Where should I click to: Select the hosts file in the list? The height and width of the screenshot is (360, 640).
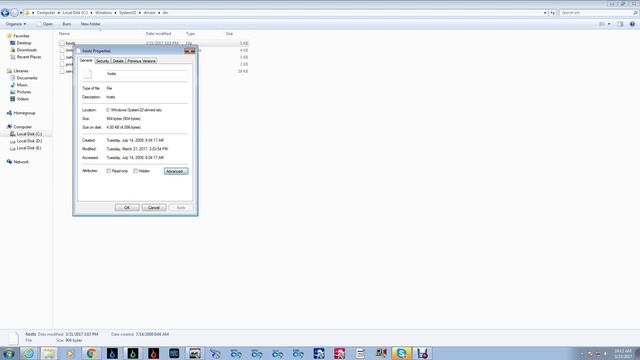(70, 43)
